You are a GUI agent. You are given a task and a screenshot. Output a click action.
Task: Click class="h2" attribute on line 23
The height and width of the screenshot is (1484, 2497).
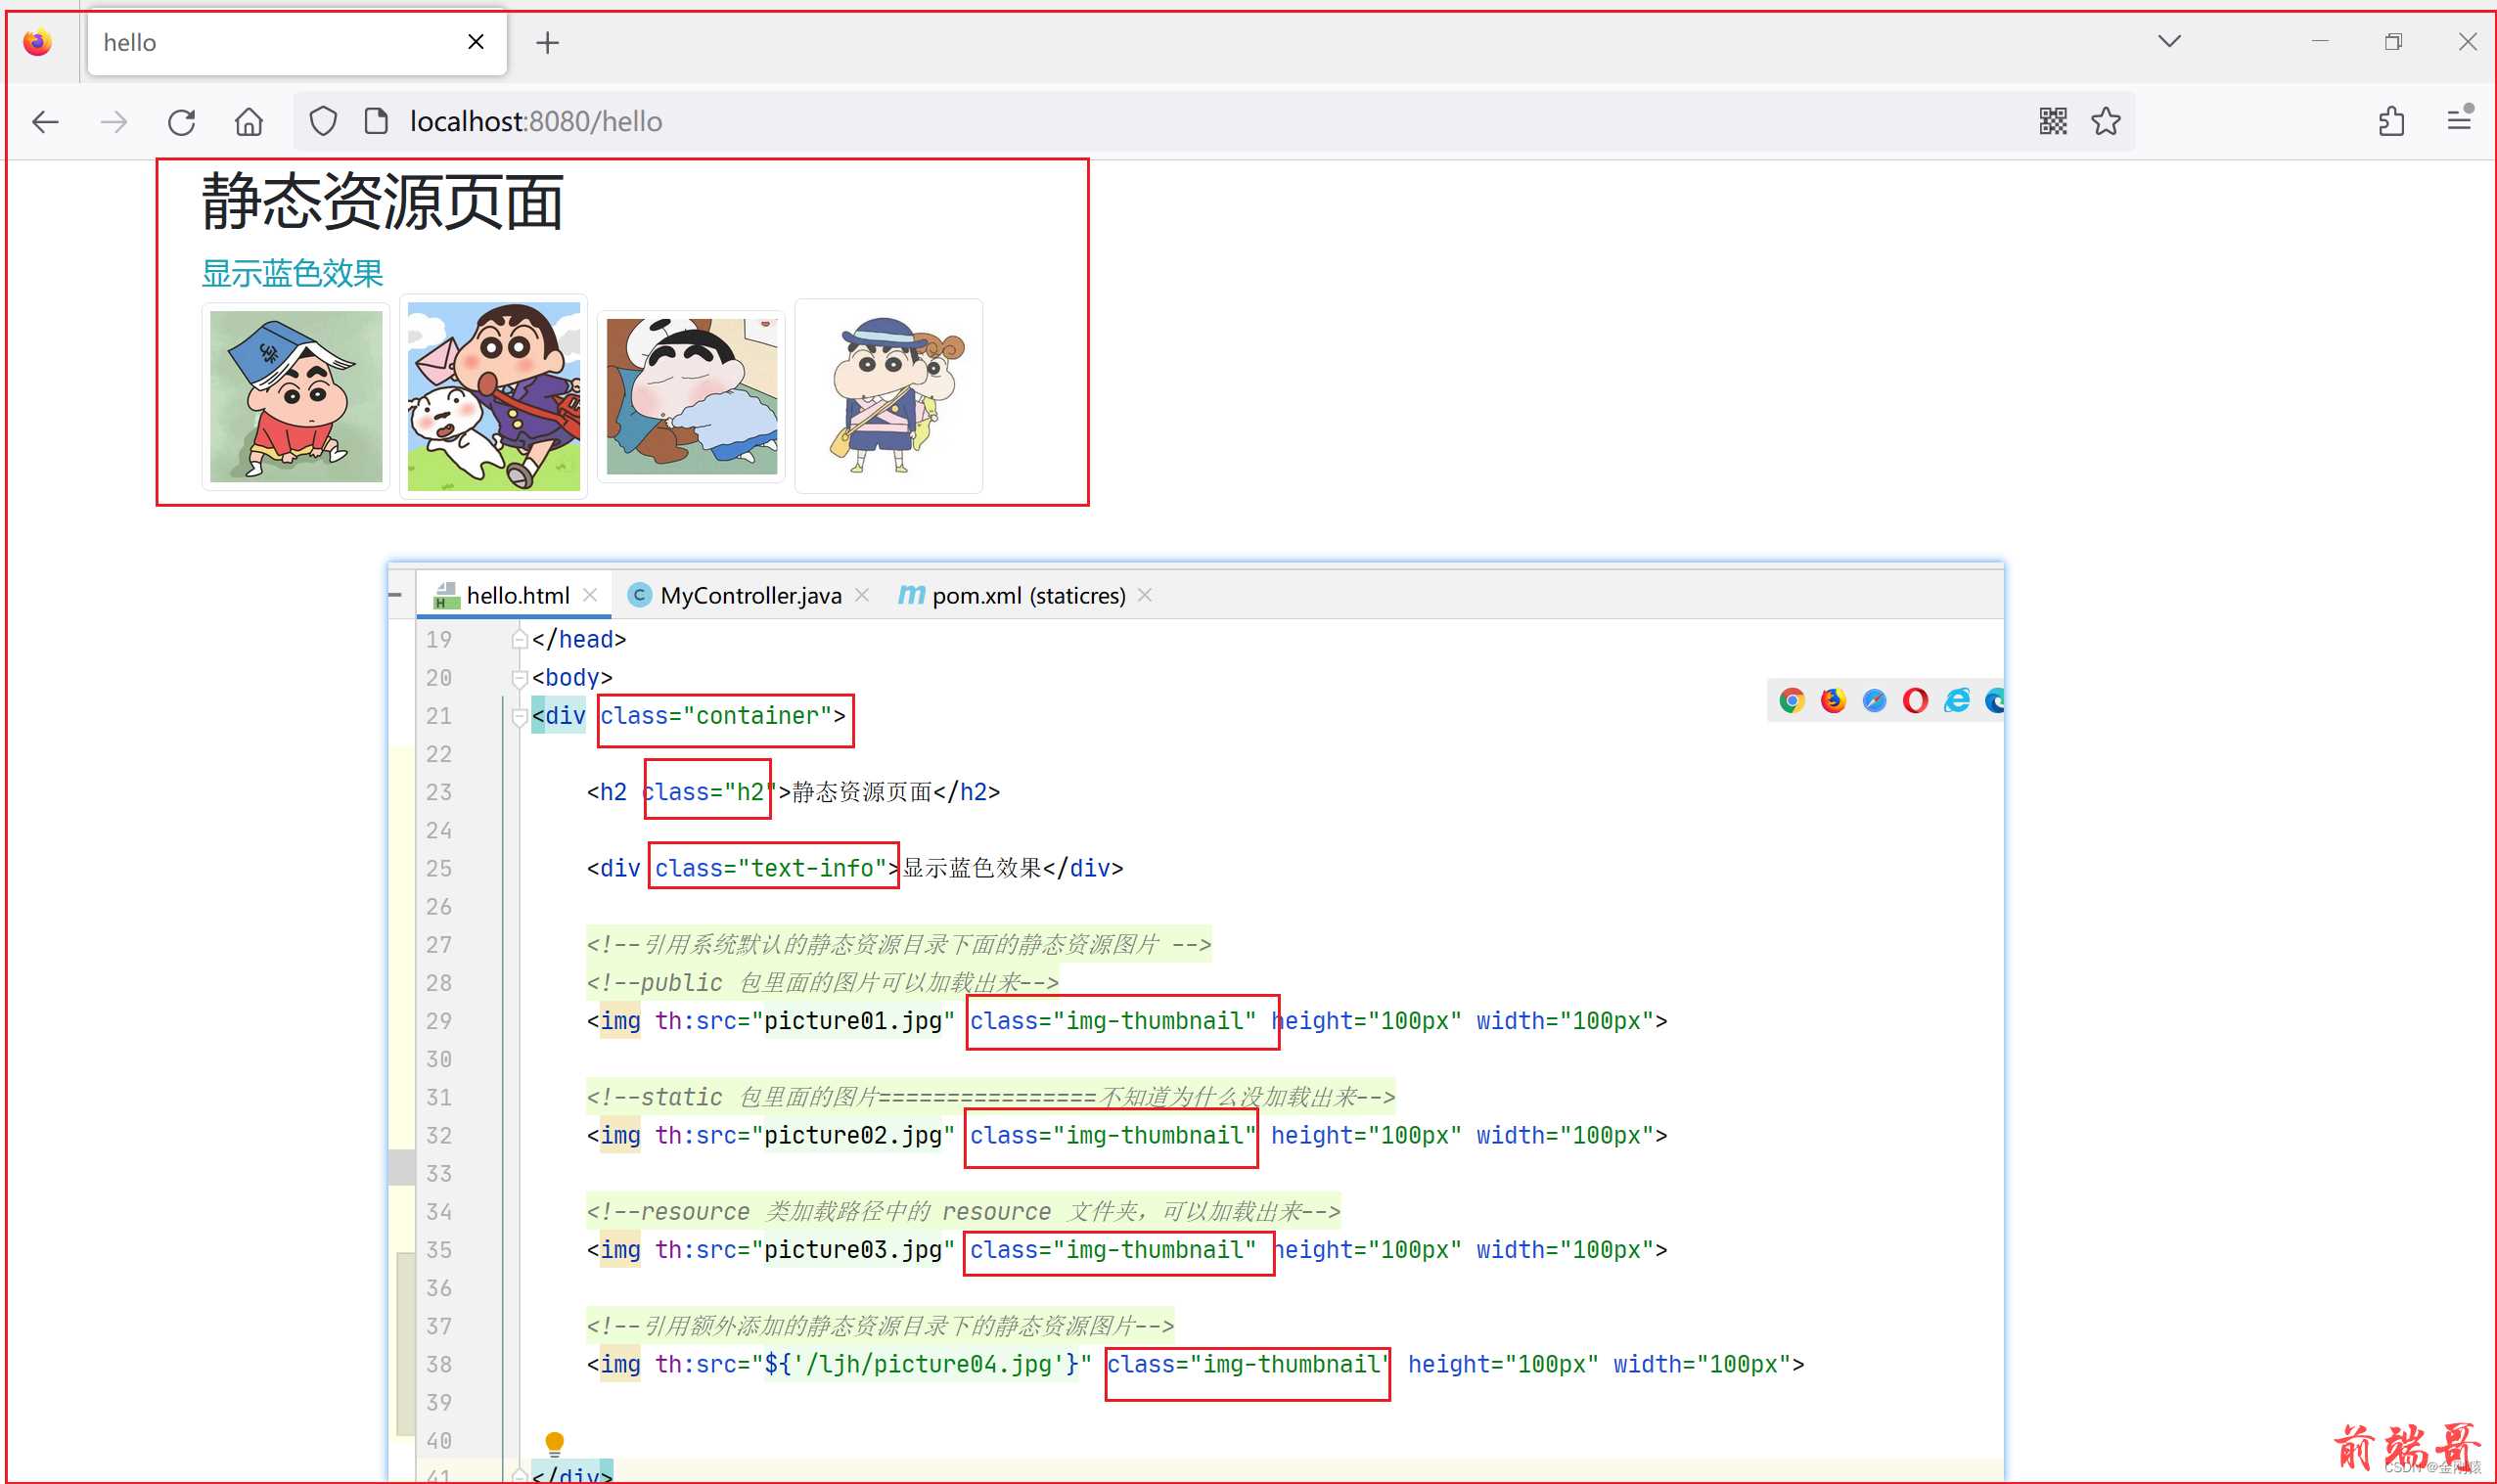709,793
